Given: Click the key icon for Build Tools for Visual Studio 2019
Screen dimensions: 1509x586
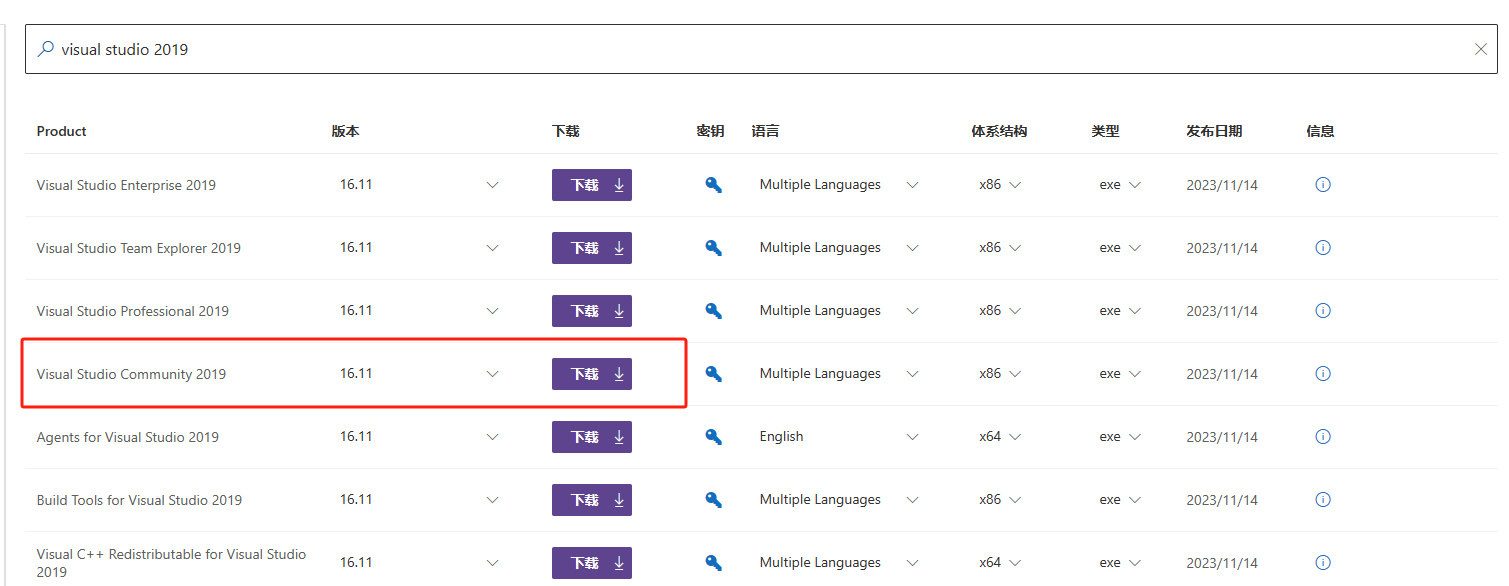Looking at the screenshot, I should (x=713, y=500).
